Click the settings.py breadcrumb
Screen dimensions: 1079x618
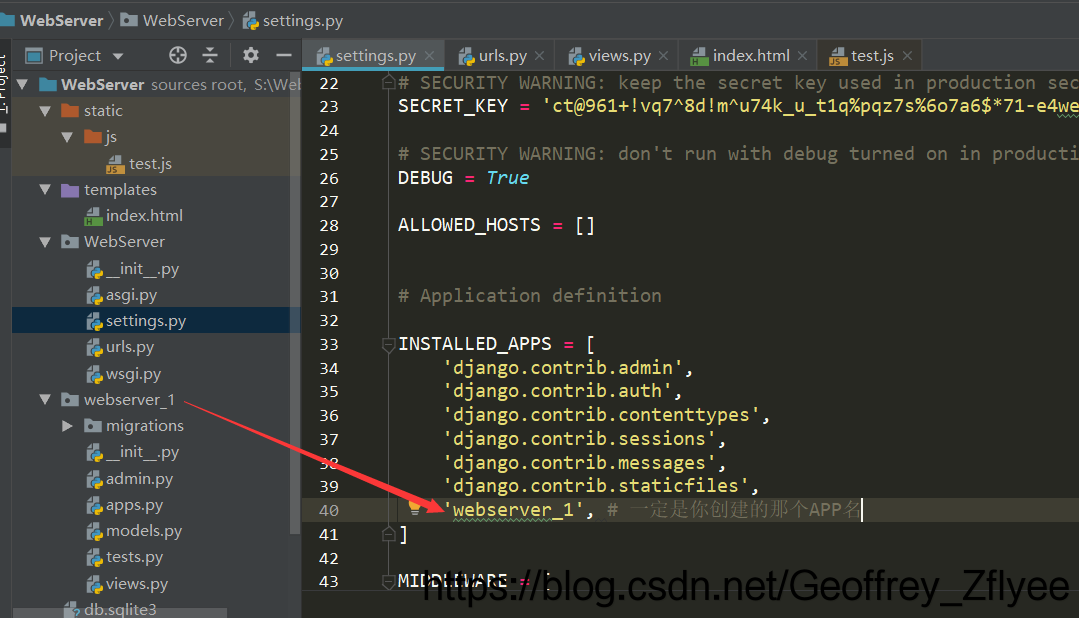coord(292,21)
